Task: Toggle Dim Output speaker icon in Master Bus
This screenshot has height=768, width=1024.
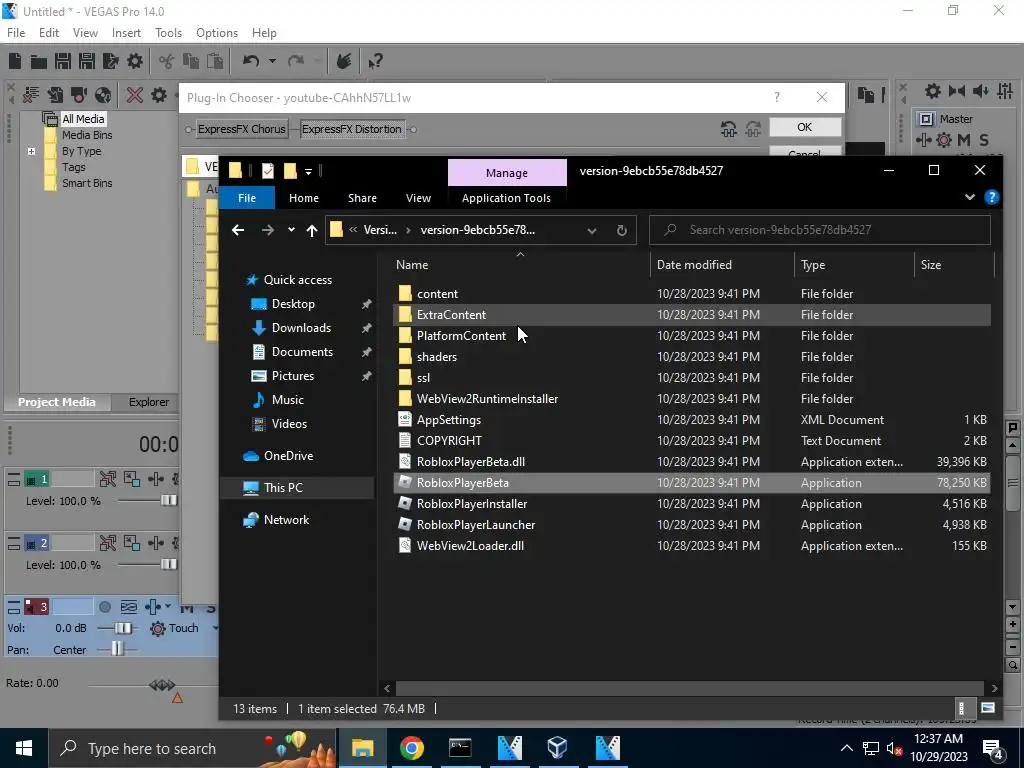Action: click(980, 91)
